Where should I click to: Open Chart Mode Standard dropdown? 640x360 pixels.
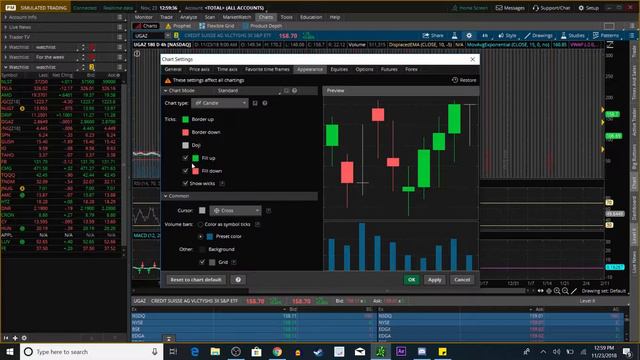(249, 91)
